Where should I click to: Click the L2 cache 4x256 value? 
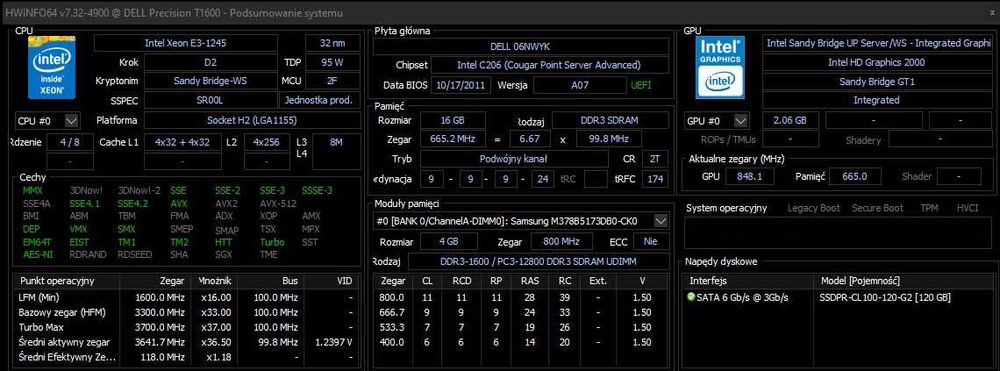point(267,142)
